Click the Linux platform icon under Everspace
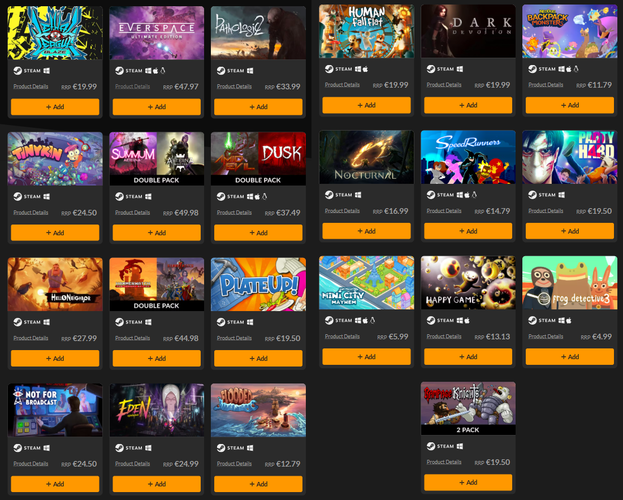 163,71
